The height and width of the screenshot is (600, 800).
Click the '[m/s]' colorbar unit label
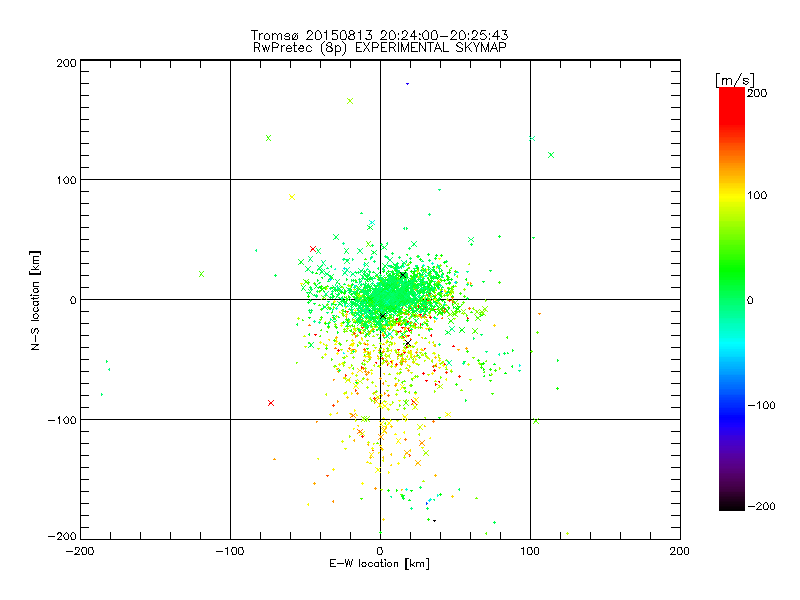coord(735,80)
